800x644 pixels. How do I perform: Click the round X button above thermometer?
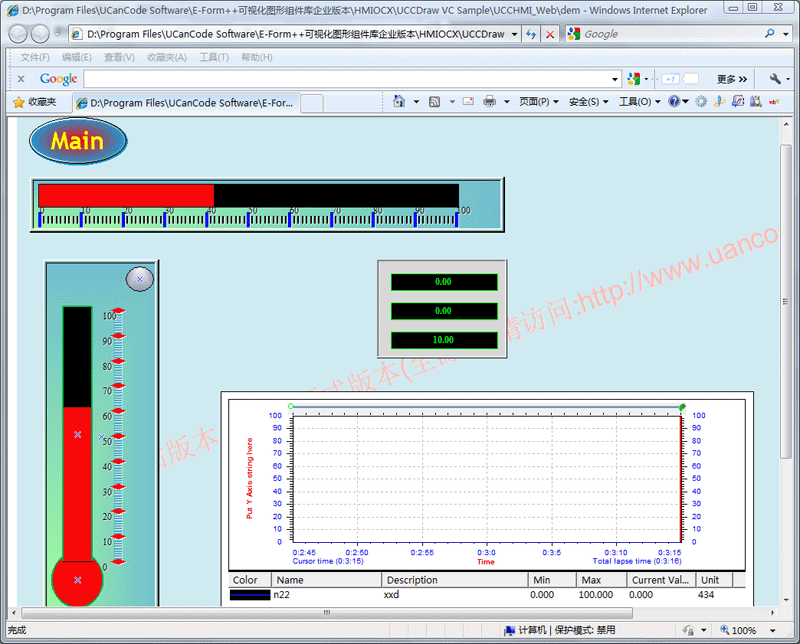(x=140, y=279)
